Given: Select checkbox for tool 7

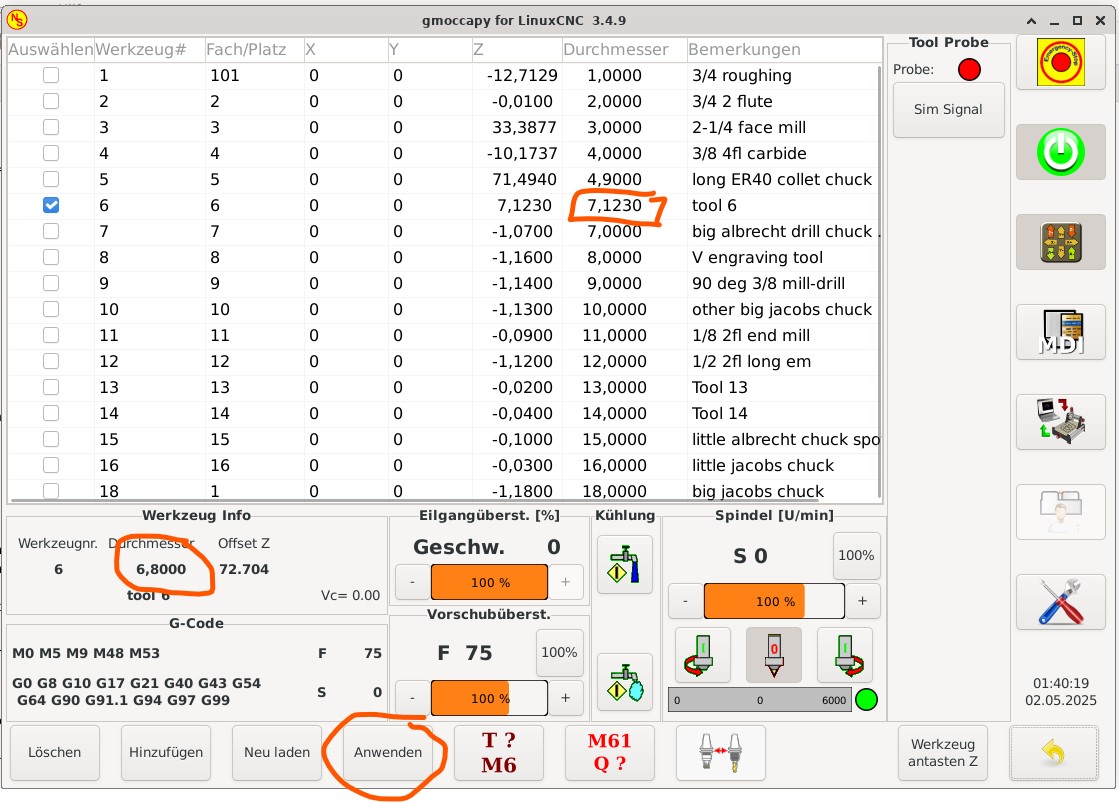Looking at the screenshot, I should pos(51,231).
